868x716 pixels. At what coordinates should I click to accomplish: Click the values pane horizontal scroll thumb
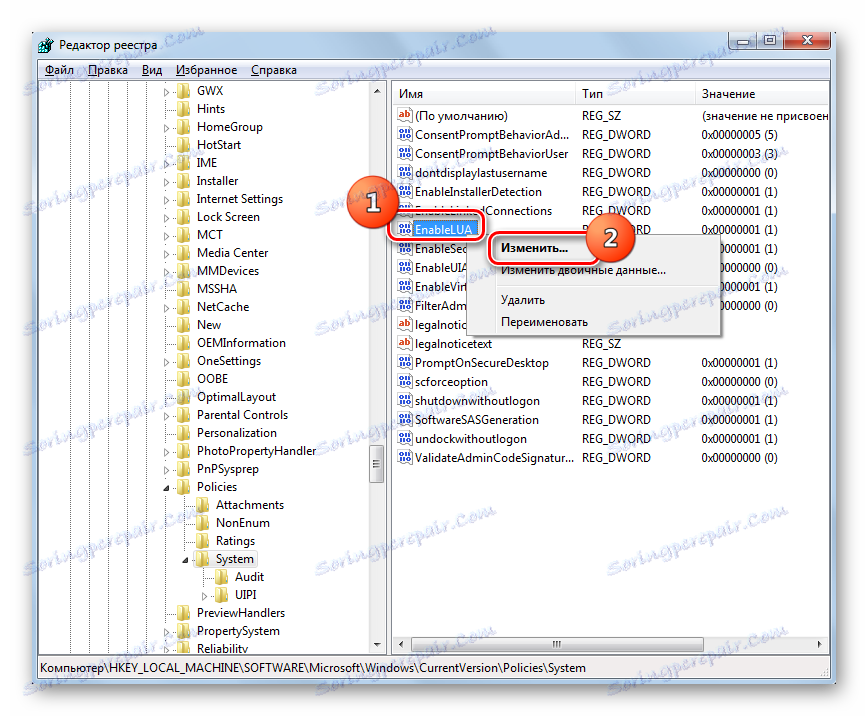click(x=557, y=644)
